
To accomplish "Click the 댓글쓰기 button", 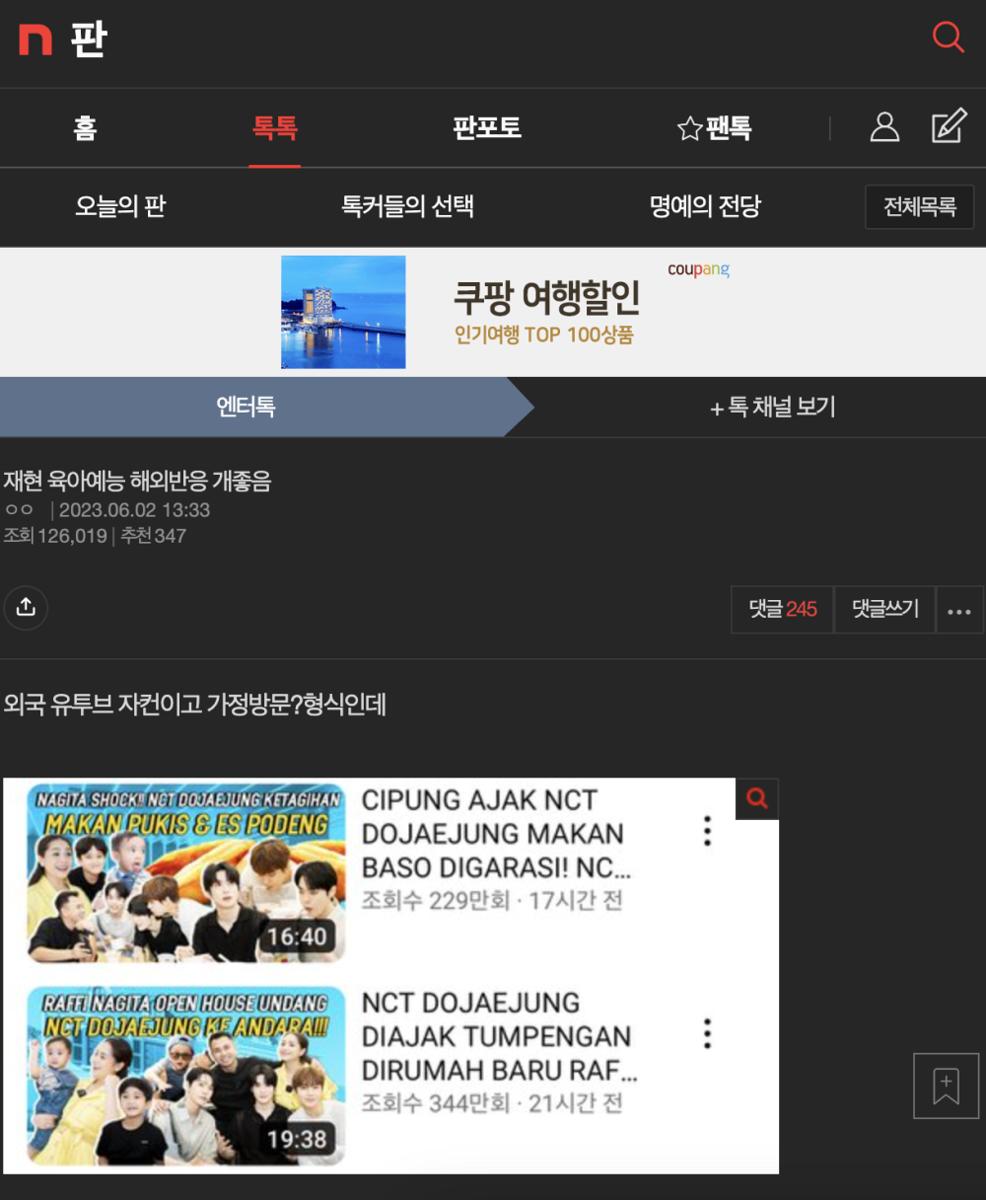I will [x=885, y=609].
